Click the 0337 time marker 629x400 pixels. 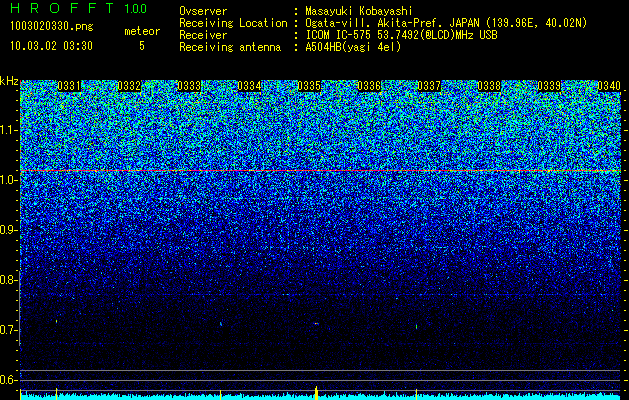pyautogui.click(x=429, y=86)
